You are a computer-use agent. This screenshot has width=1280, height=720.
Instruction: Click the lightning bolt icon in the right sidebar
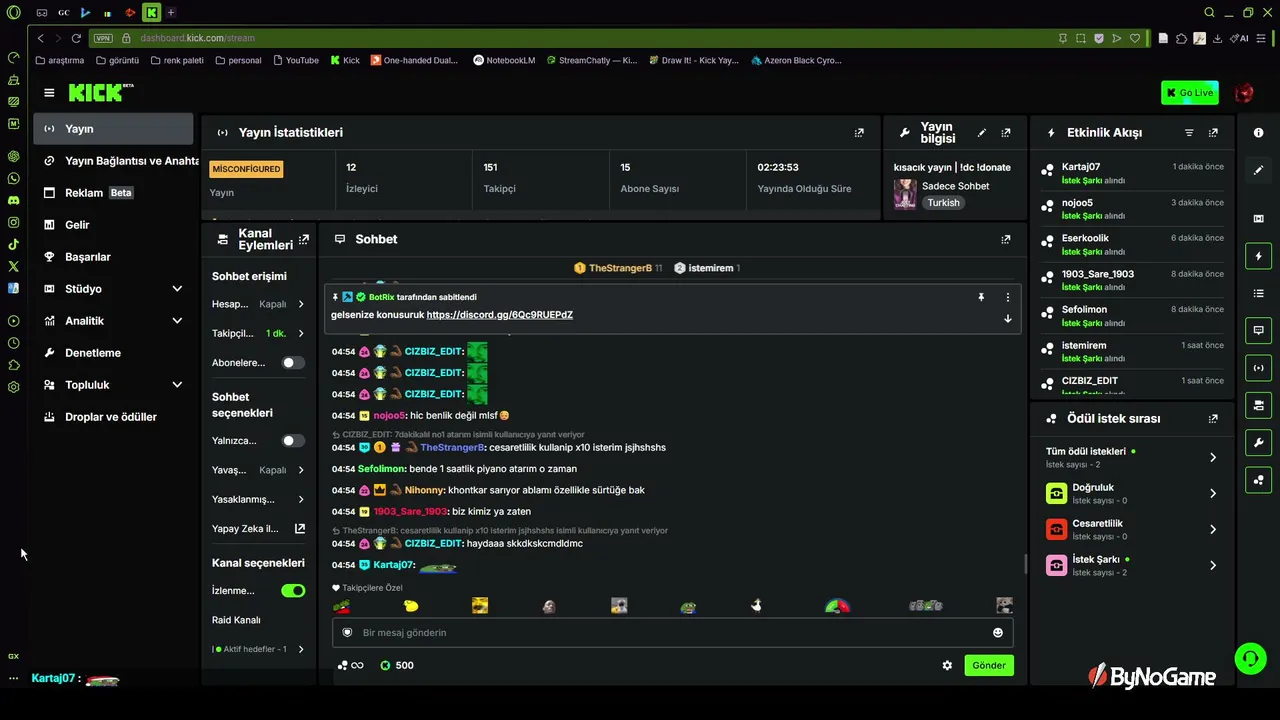point(1258,256)
